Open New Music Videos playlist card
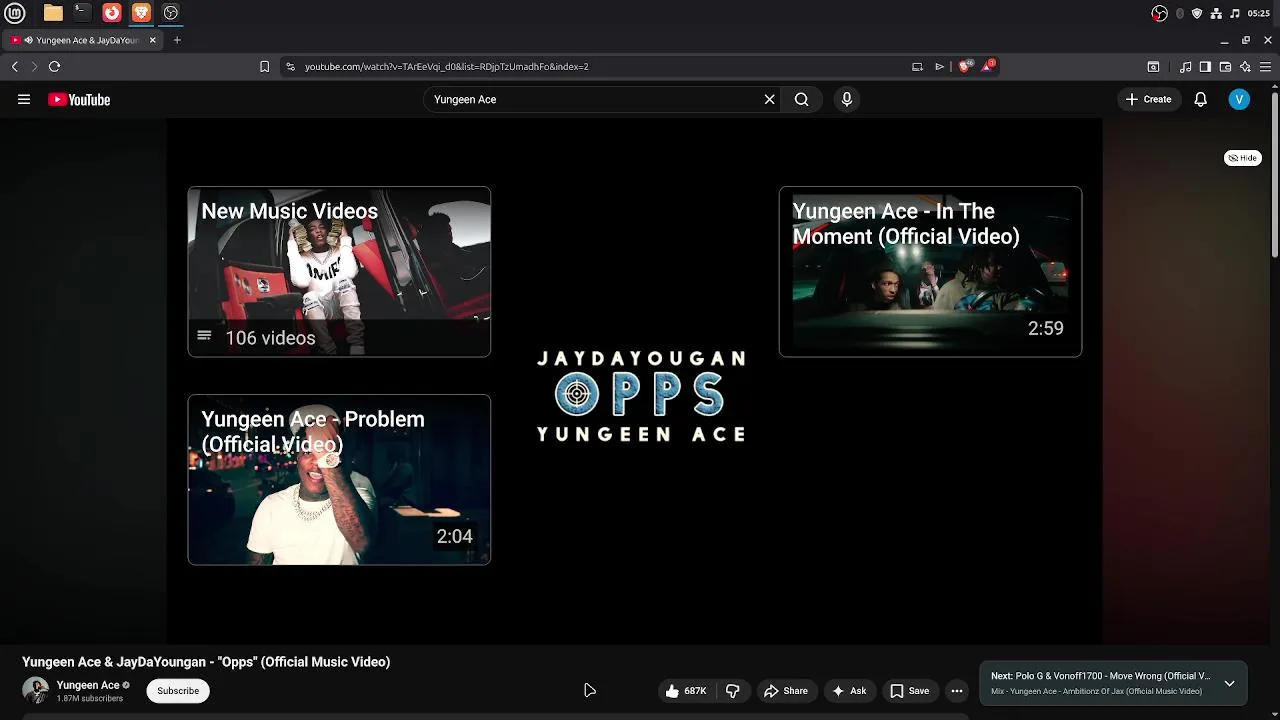This screenshot has width=1280, height=720. tap(339, 271)
